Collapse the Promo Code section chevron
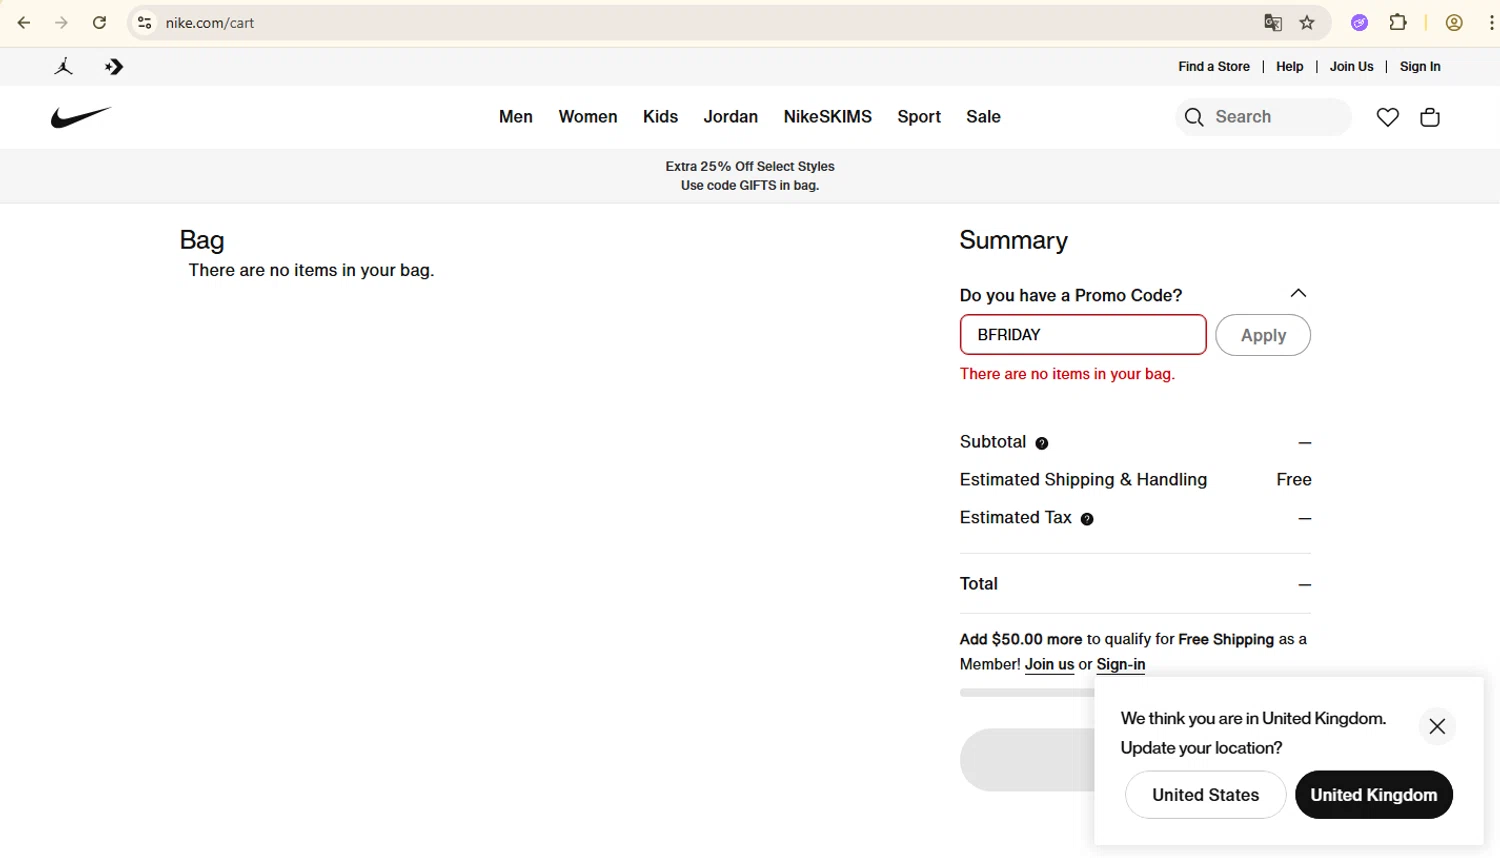 tap(1298, 293)
